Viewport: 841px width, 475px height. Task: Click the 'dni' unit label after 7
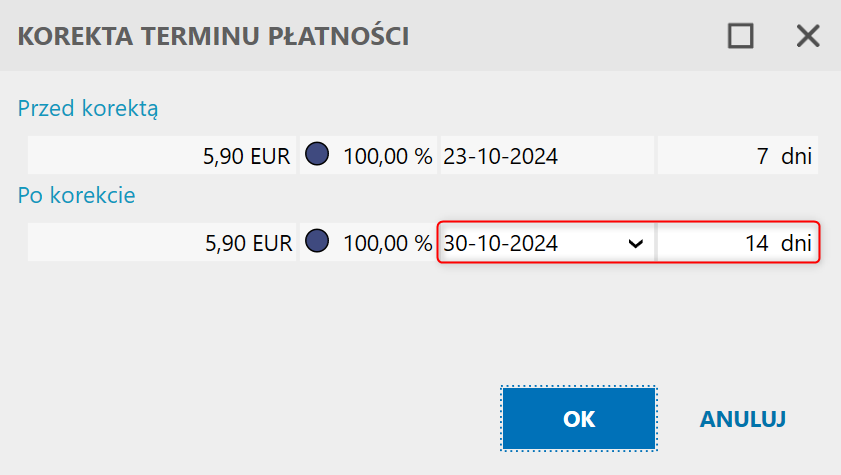click(796, 156)
